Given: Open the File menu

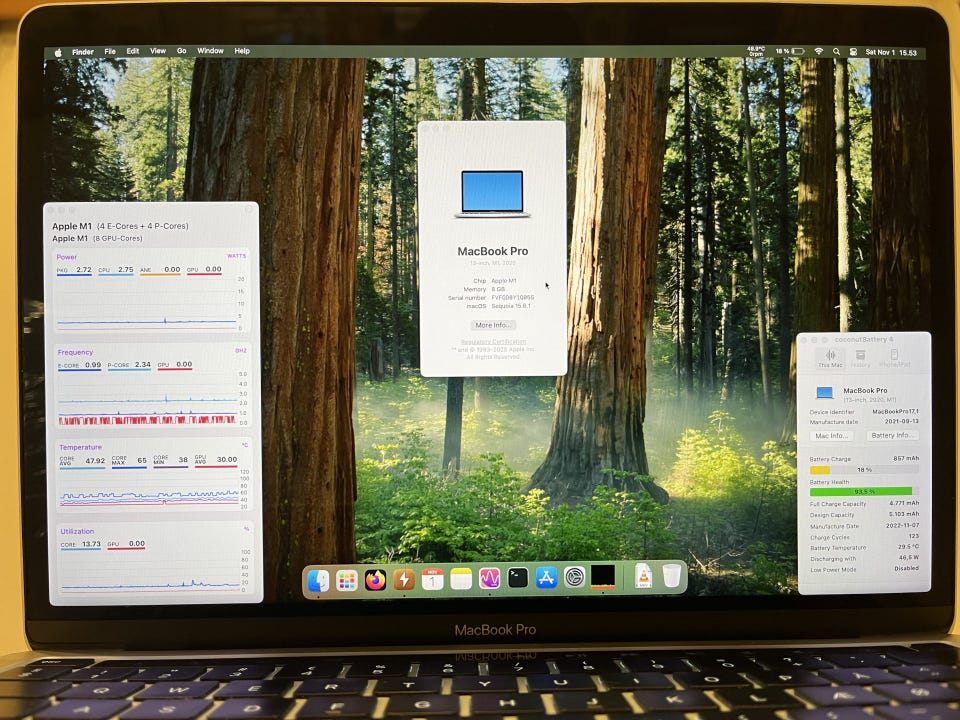Looking at the screenshot, I should click(110, 51).
